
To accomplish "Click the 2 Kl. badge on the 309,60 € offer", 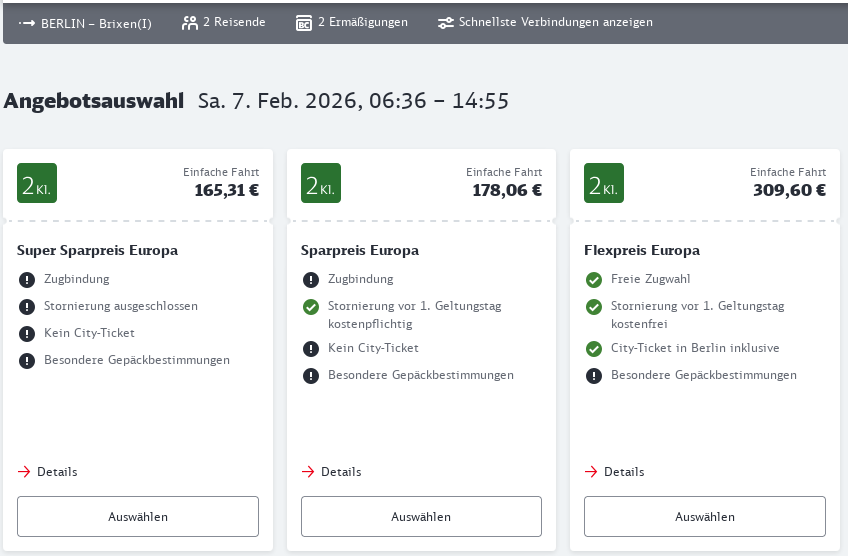I will [604, 183].
